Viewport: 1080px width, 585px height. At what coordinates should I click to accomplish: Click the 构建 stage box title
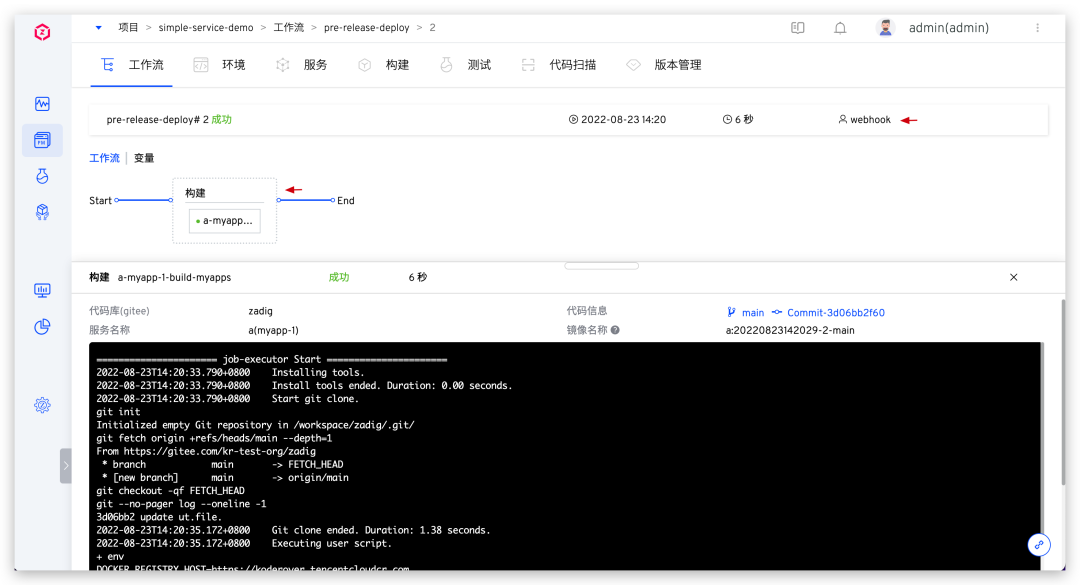pyautogui.click(x=196, y=193)
